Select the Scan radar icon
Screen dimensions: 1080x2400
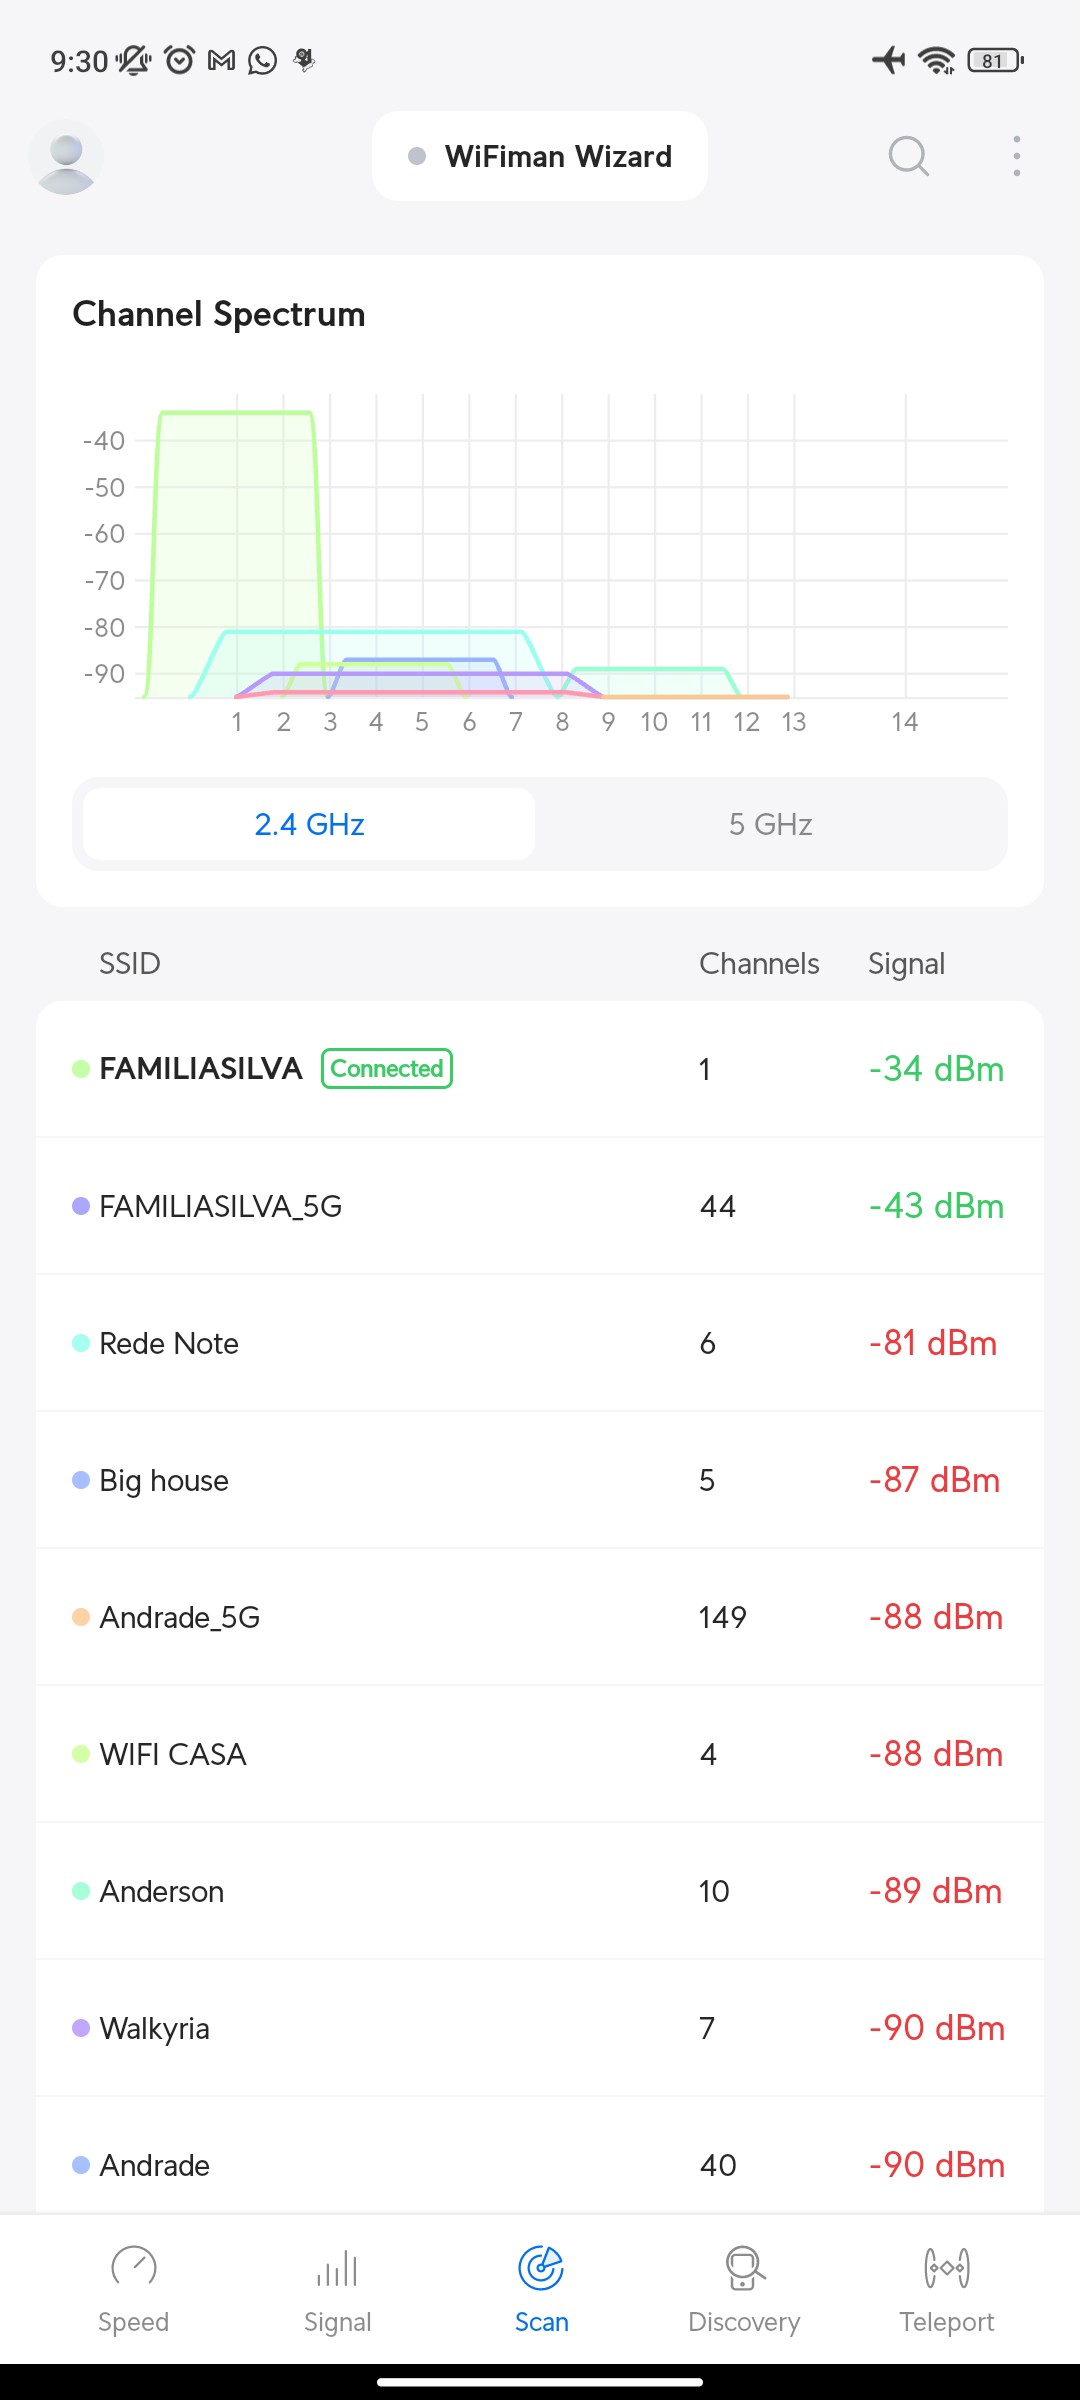[x=541, y=2268]
